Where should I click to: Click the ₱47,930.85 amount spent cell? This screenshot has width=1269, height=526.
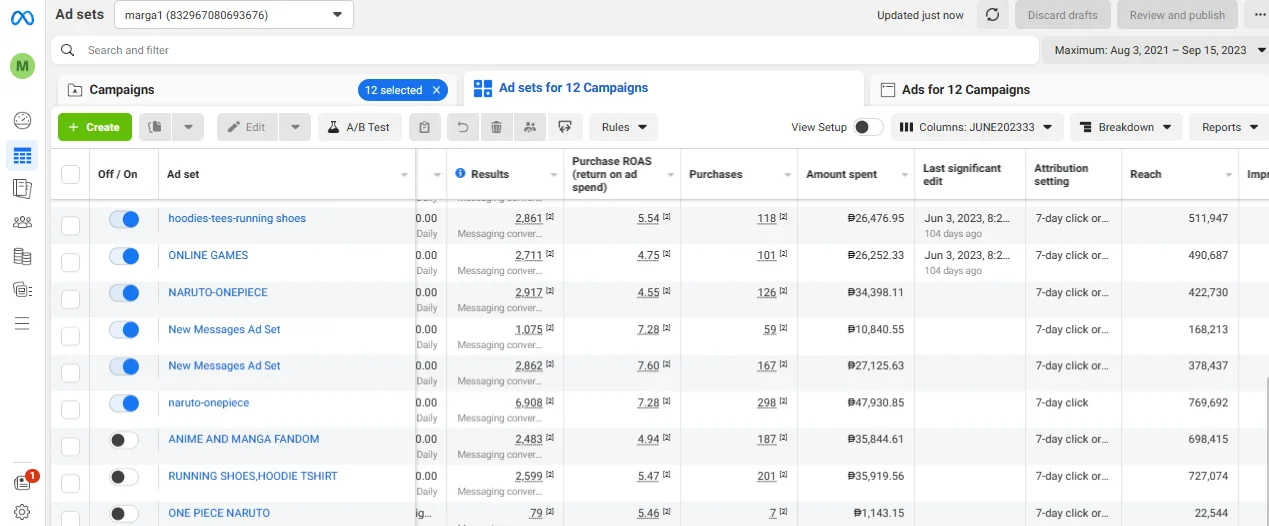tap(875, 403)
